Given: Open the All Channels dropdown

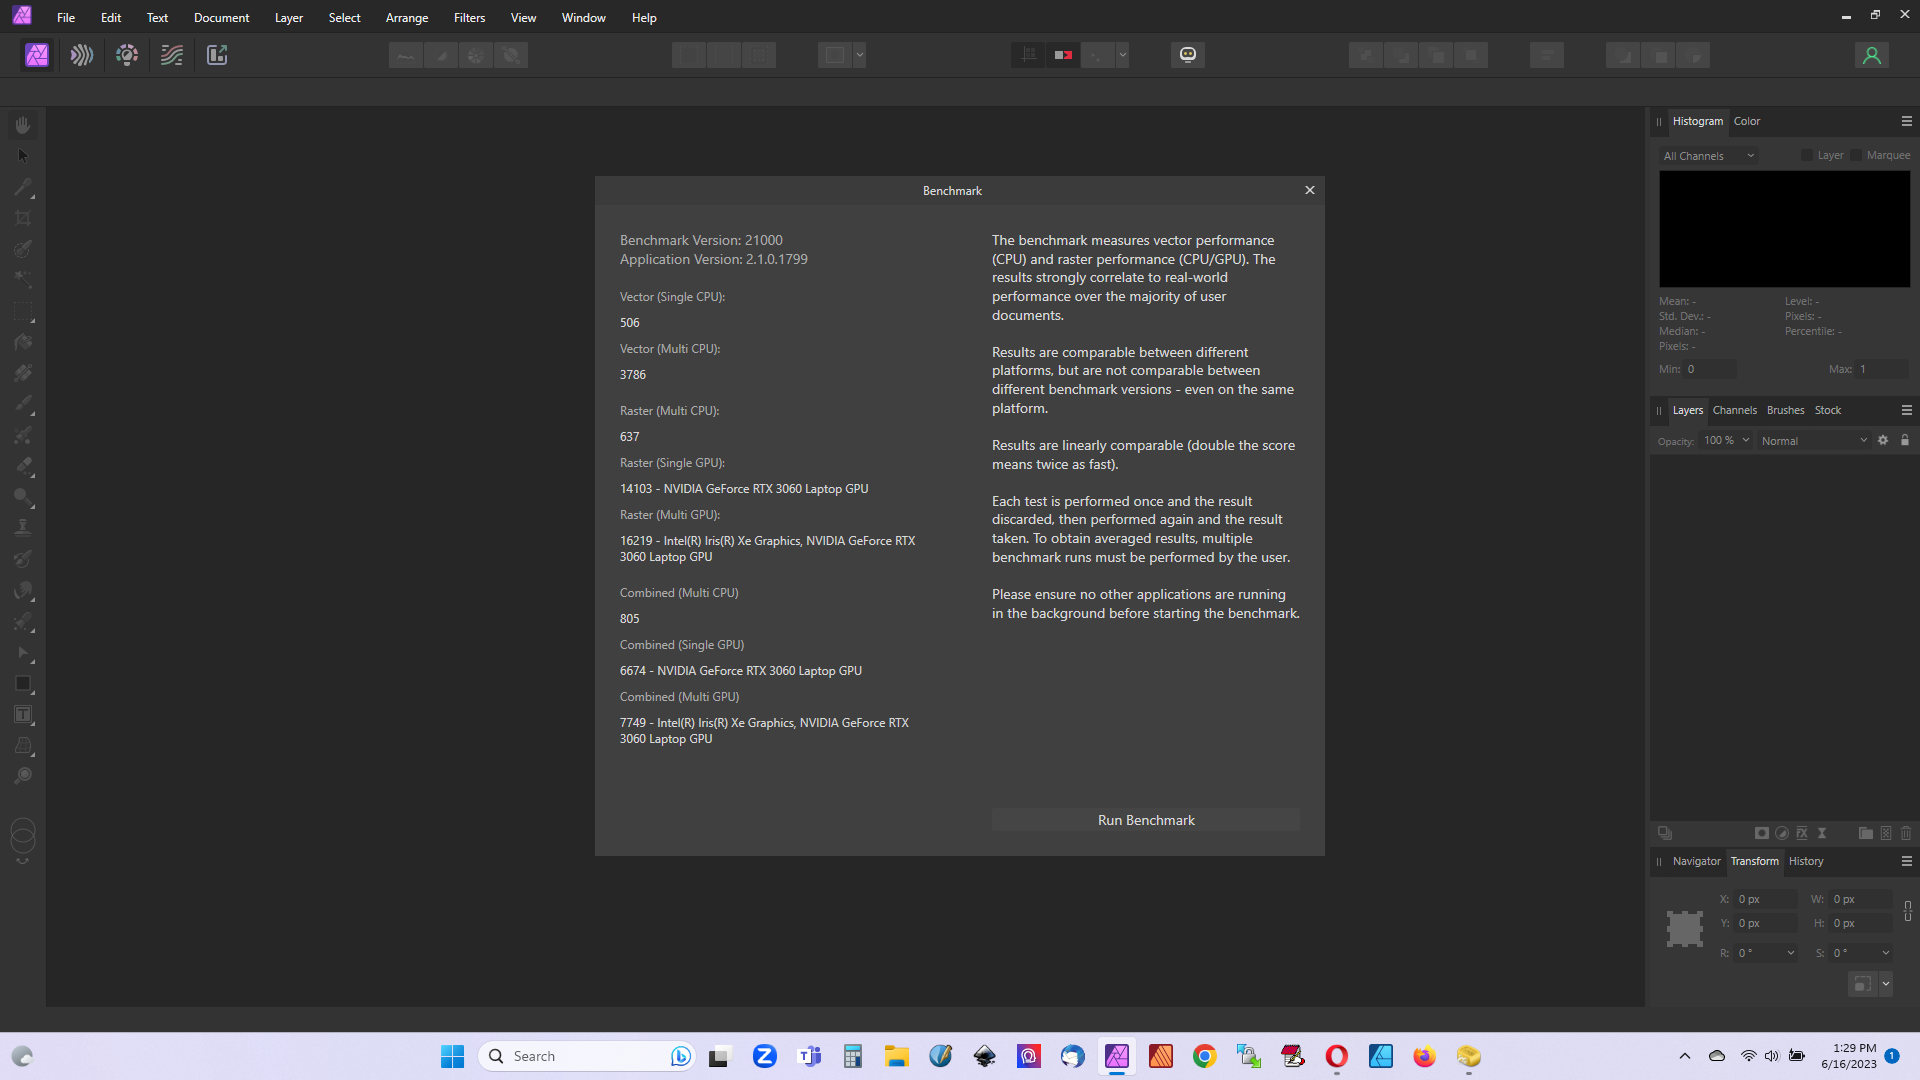Looking at the screenshot, I should pos(1709,156).
